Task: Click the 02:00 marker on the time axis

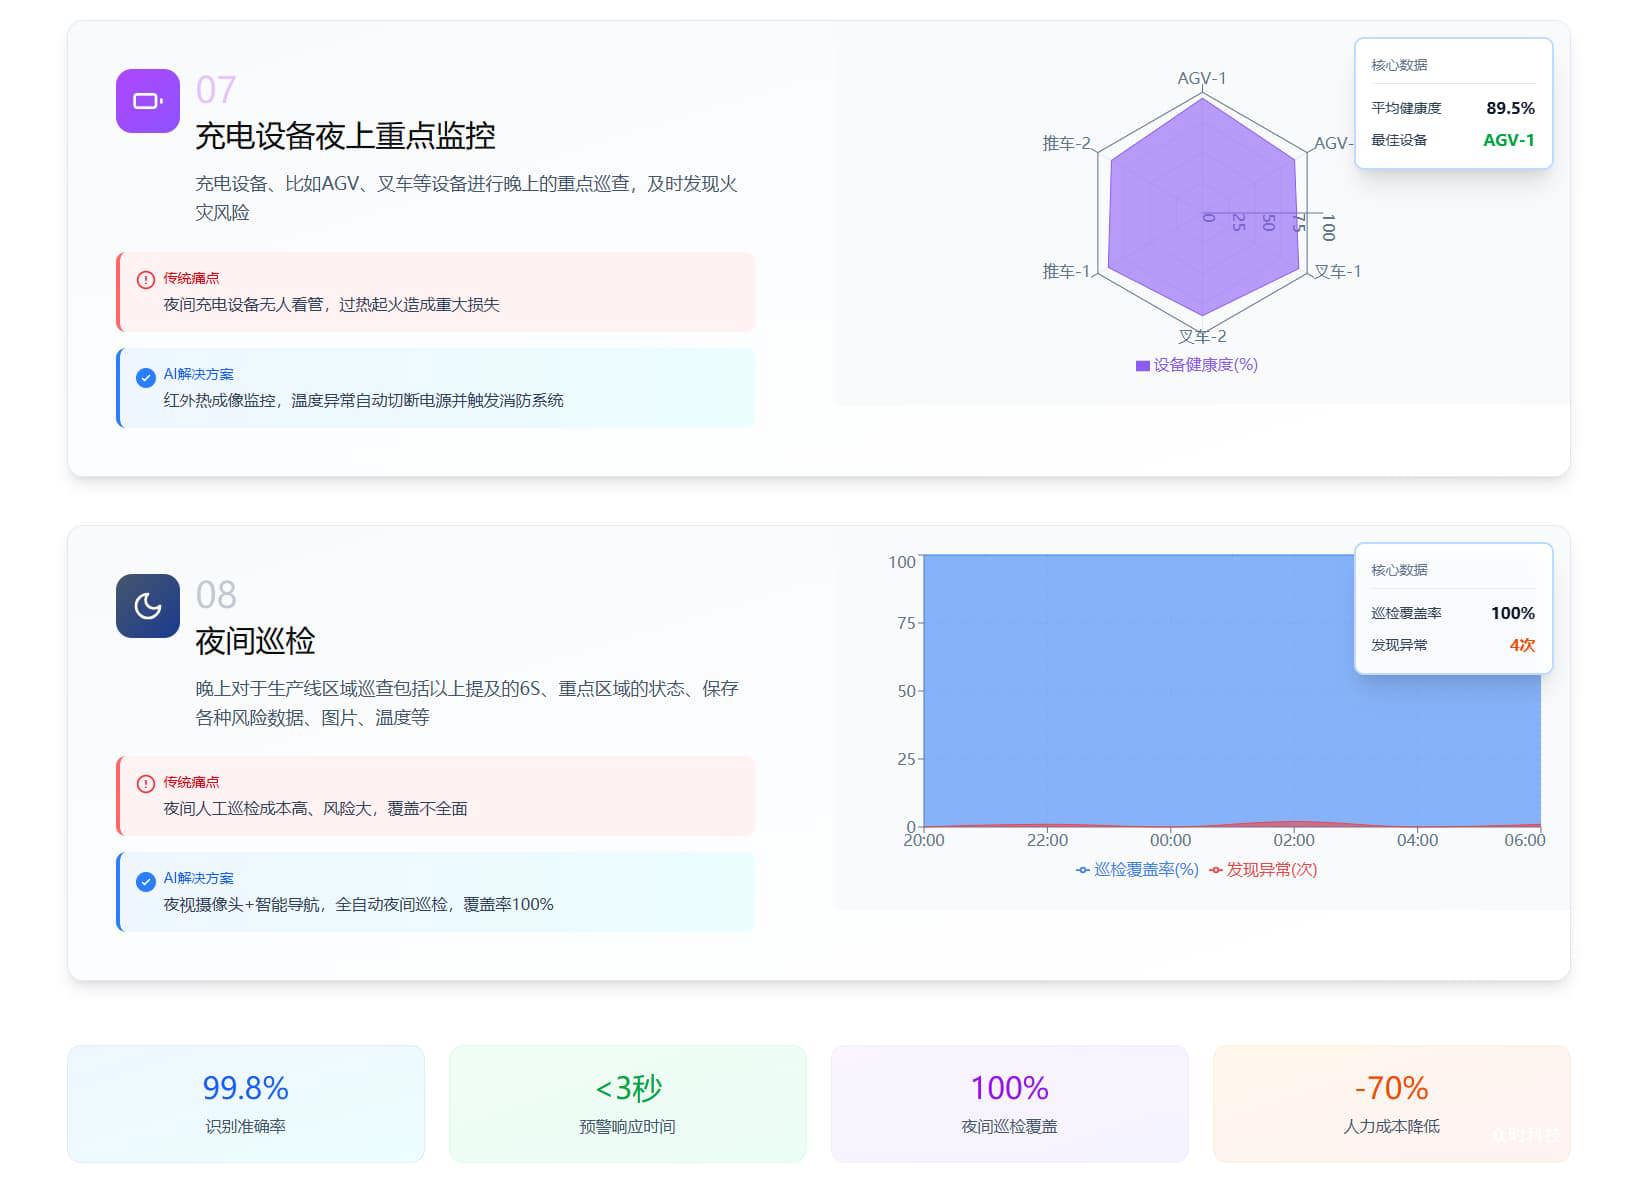Action: 1293,840
